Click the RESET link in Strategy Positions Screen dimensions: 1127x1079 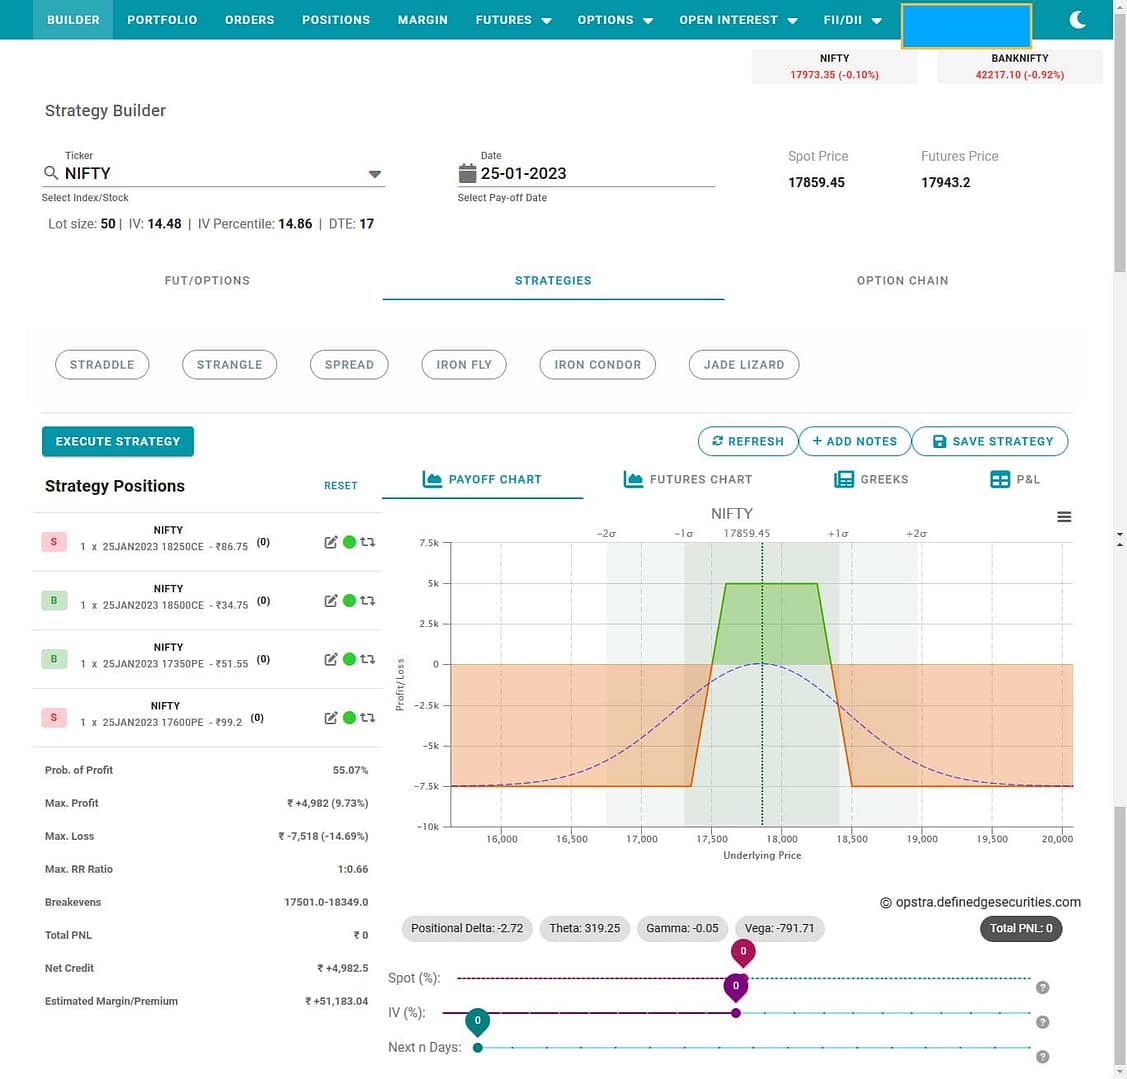pyautogui.click(x=340, y=485)
